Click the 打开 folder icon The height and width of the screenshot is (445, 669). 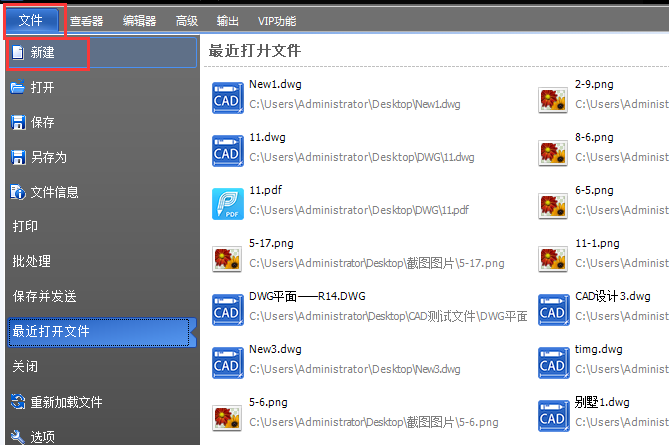coord(17,87)
